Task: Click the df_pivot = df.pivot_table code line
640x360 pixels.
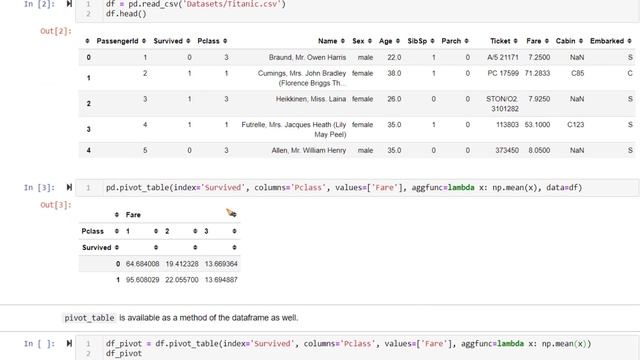Action: pyautogui.click(x=348, y=344)
